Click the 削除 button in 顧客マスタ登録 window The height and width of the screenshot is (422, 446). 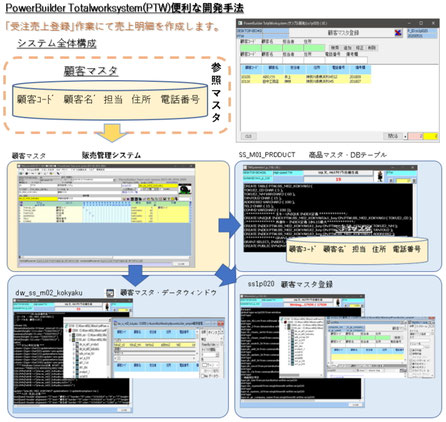(x=371, y=48)
